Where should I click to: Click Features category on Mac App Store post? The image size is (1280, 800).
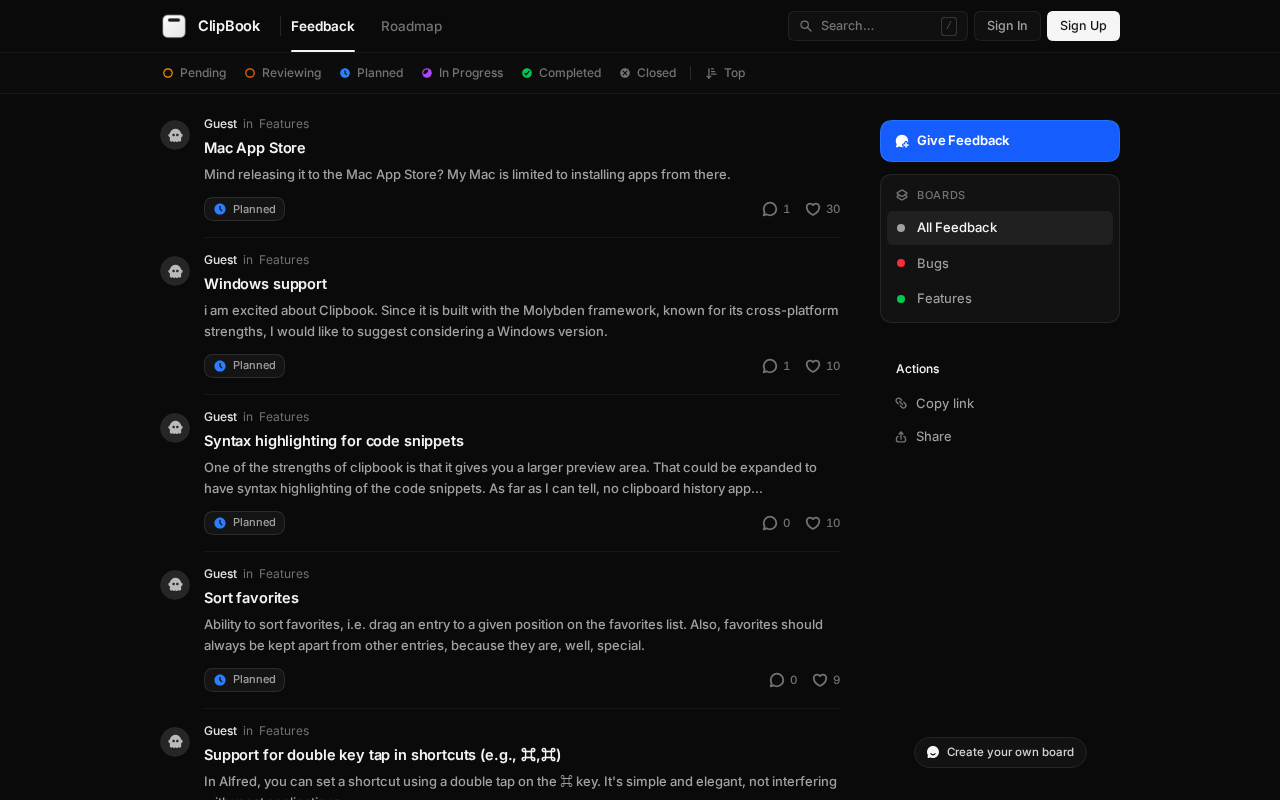284,124
